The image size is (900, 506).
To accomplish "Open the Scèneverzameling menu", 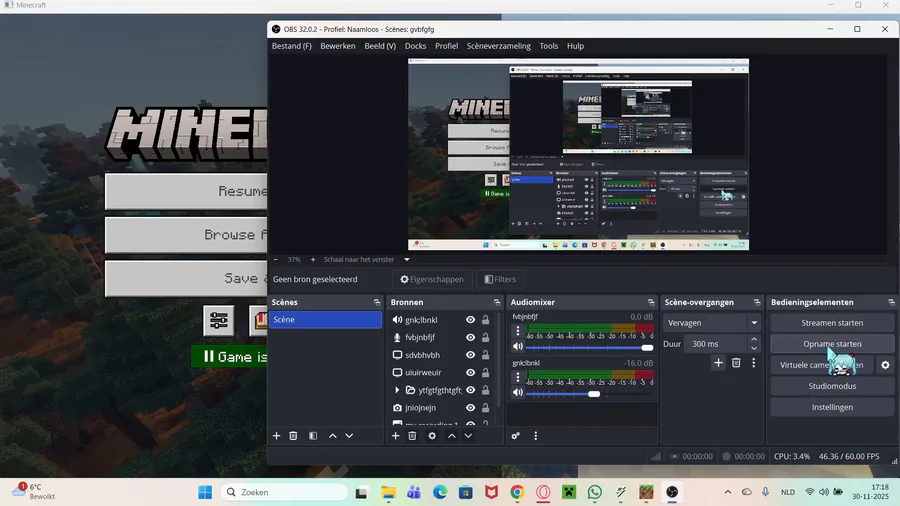I will pyautogui.click(x=498, y=46).
